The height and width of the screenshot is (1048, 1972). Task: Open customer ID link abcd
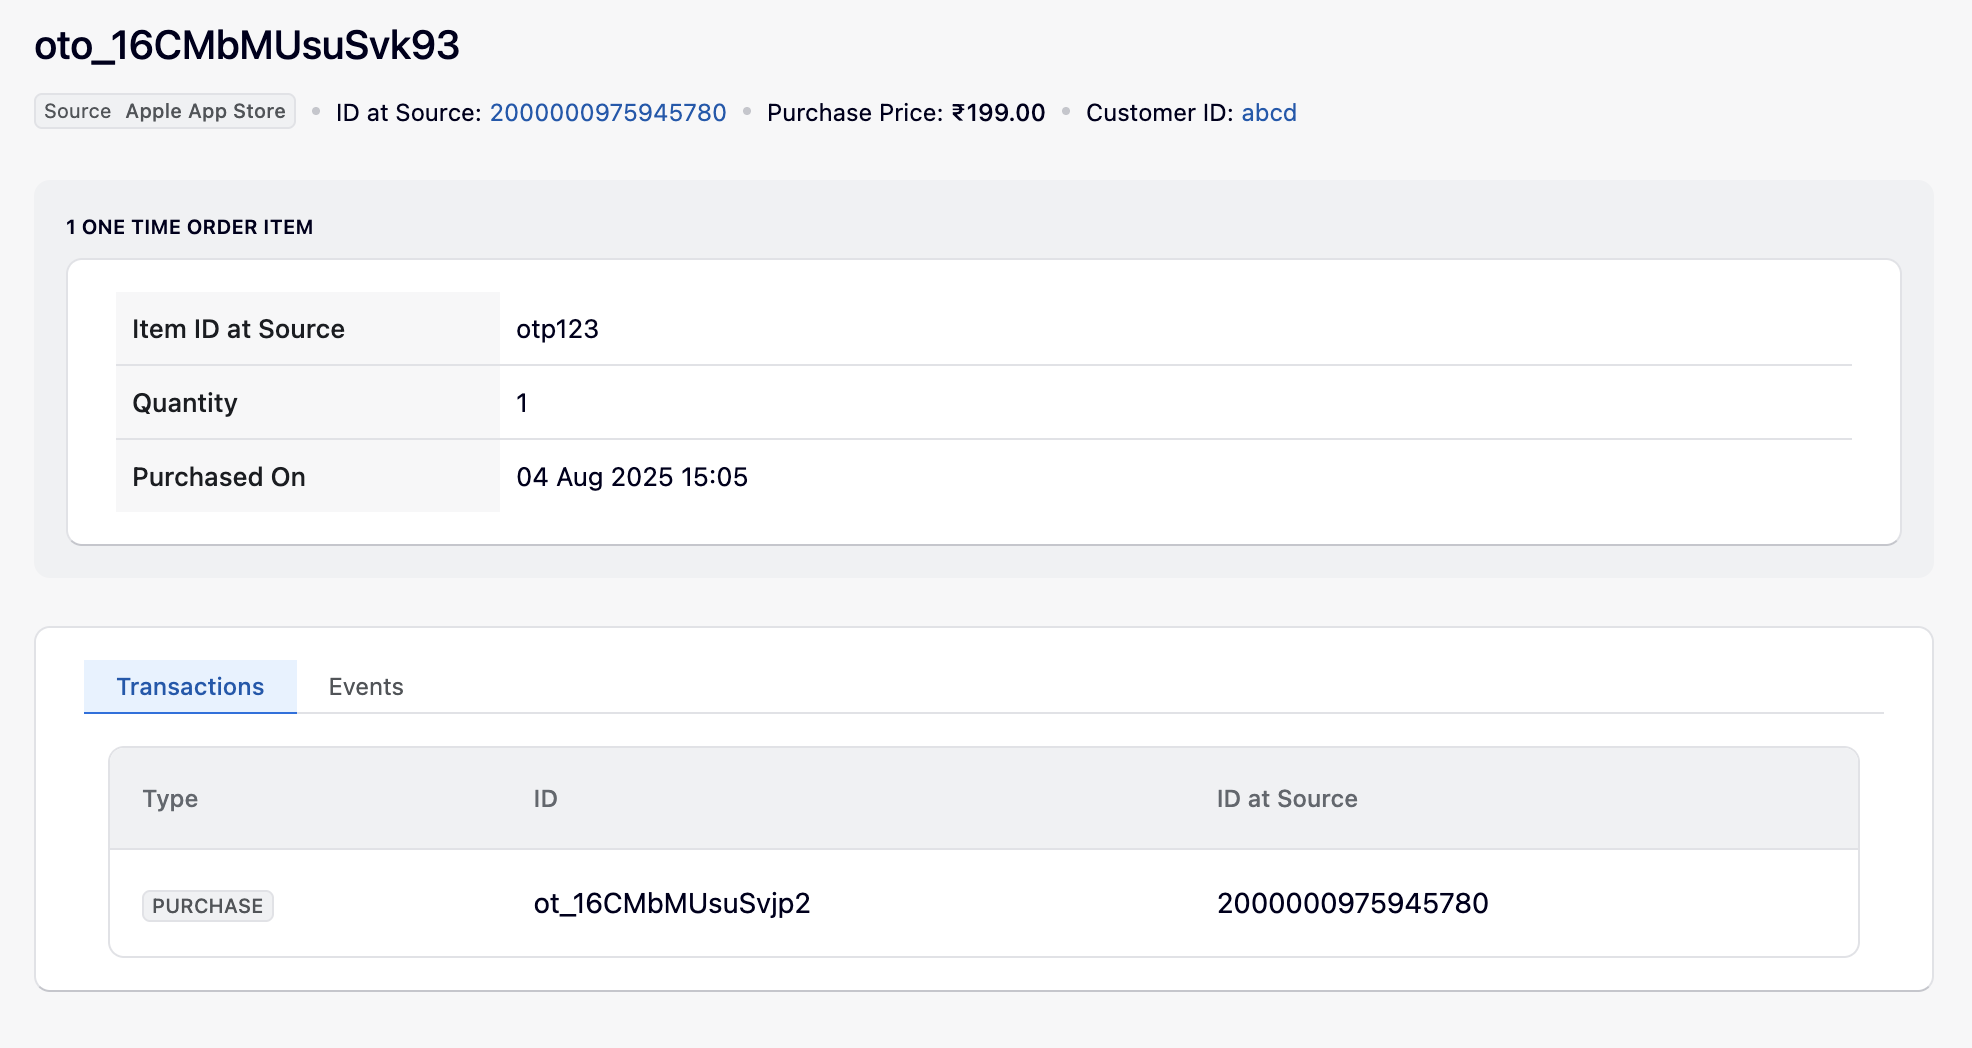(x=1268, y=113)
